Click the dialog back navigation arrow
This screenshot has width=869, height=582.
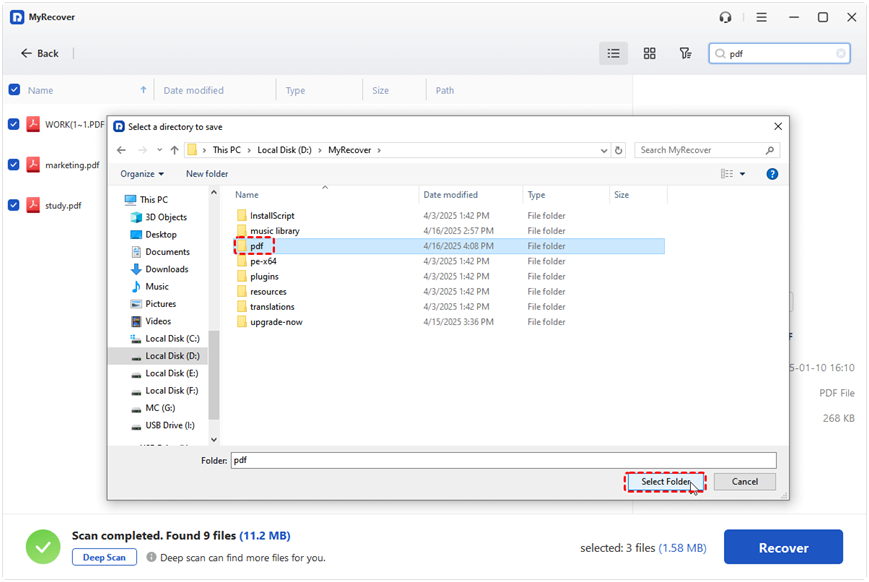[121, 150]
